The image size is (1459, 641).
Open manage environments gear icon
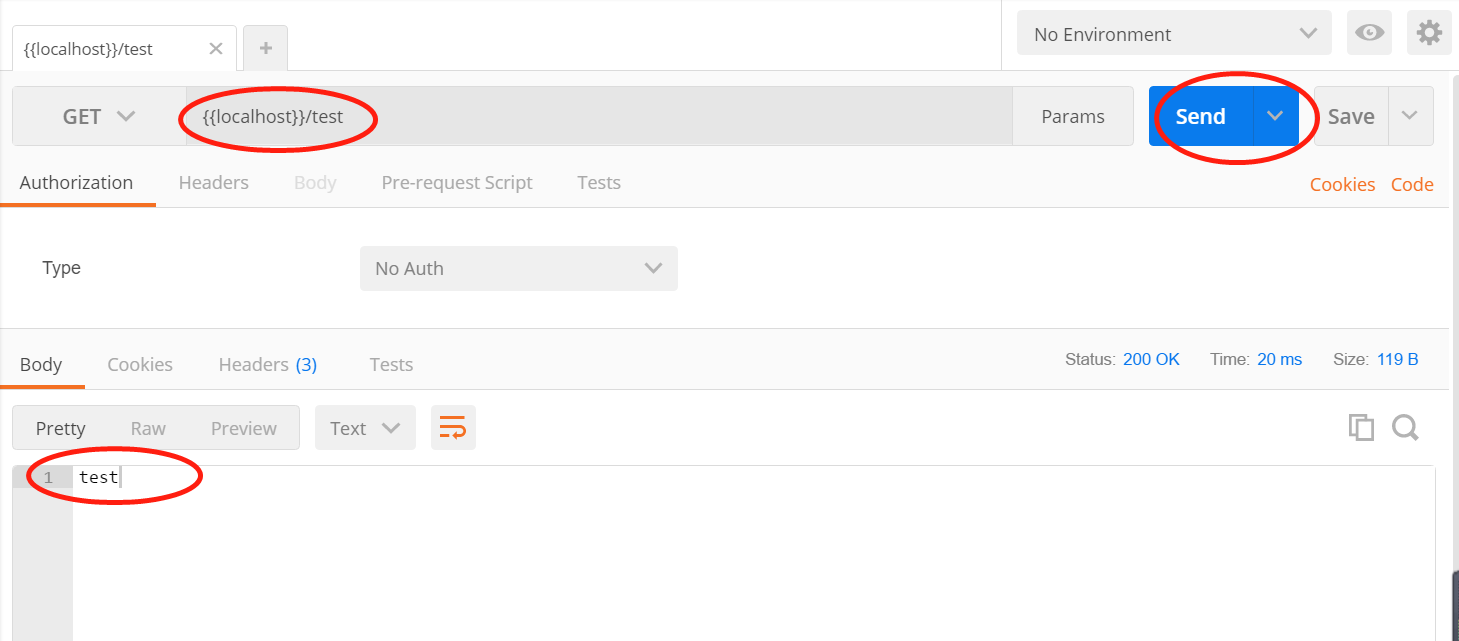coord(1429,33)
